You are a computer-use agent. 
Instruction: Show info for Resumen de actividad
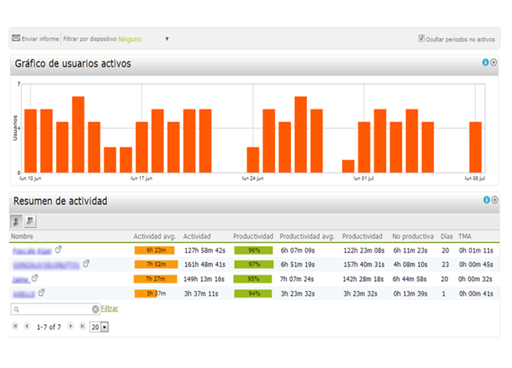[x=486, y=200]
